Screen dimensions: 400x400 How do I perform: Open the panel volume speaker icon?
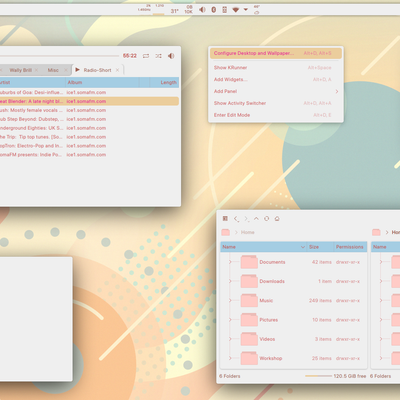click(x=202, y=10)
